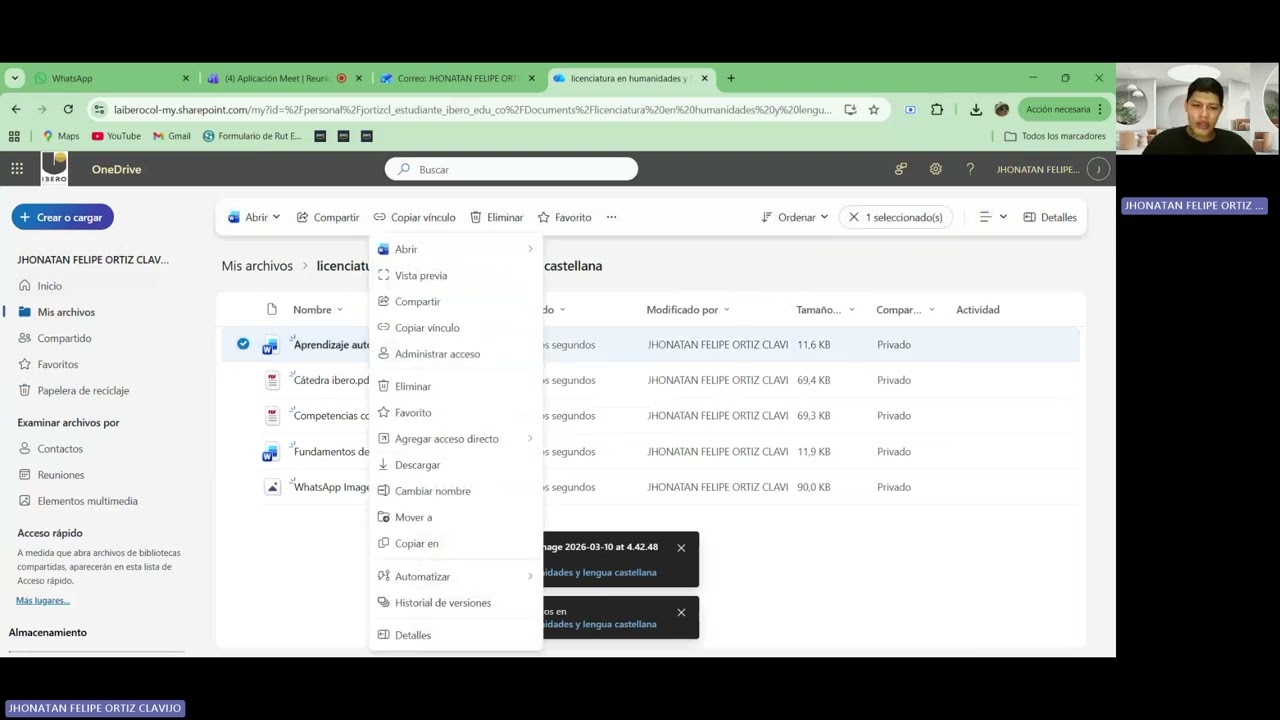Open the app launcher waffle icon
The image size is (1280, 720).
pyautogui.click(x=17, y=169)
